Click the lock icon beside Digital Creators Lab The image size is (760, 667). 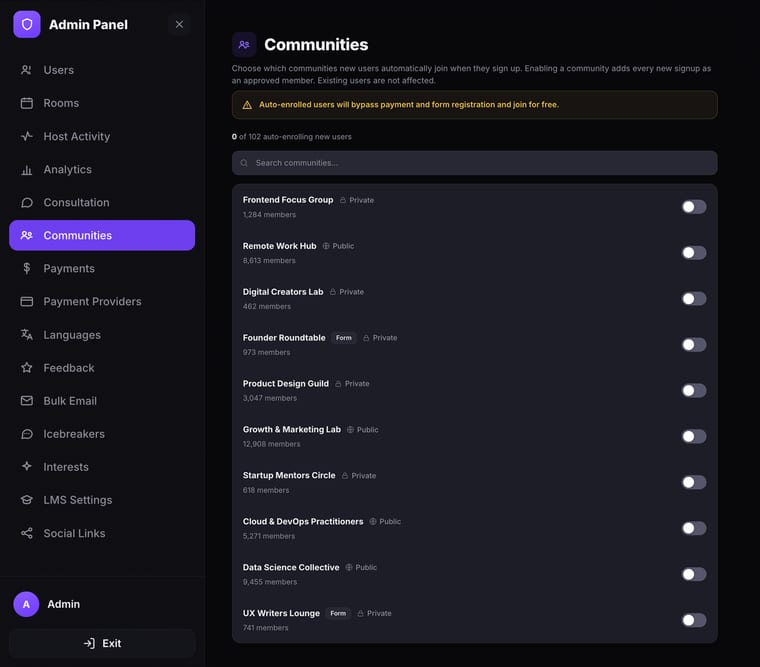click(x=332, y=292)
